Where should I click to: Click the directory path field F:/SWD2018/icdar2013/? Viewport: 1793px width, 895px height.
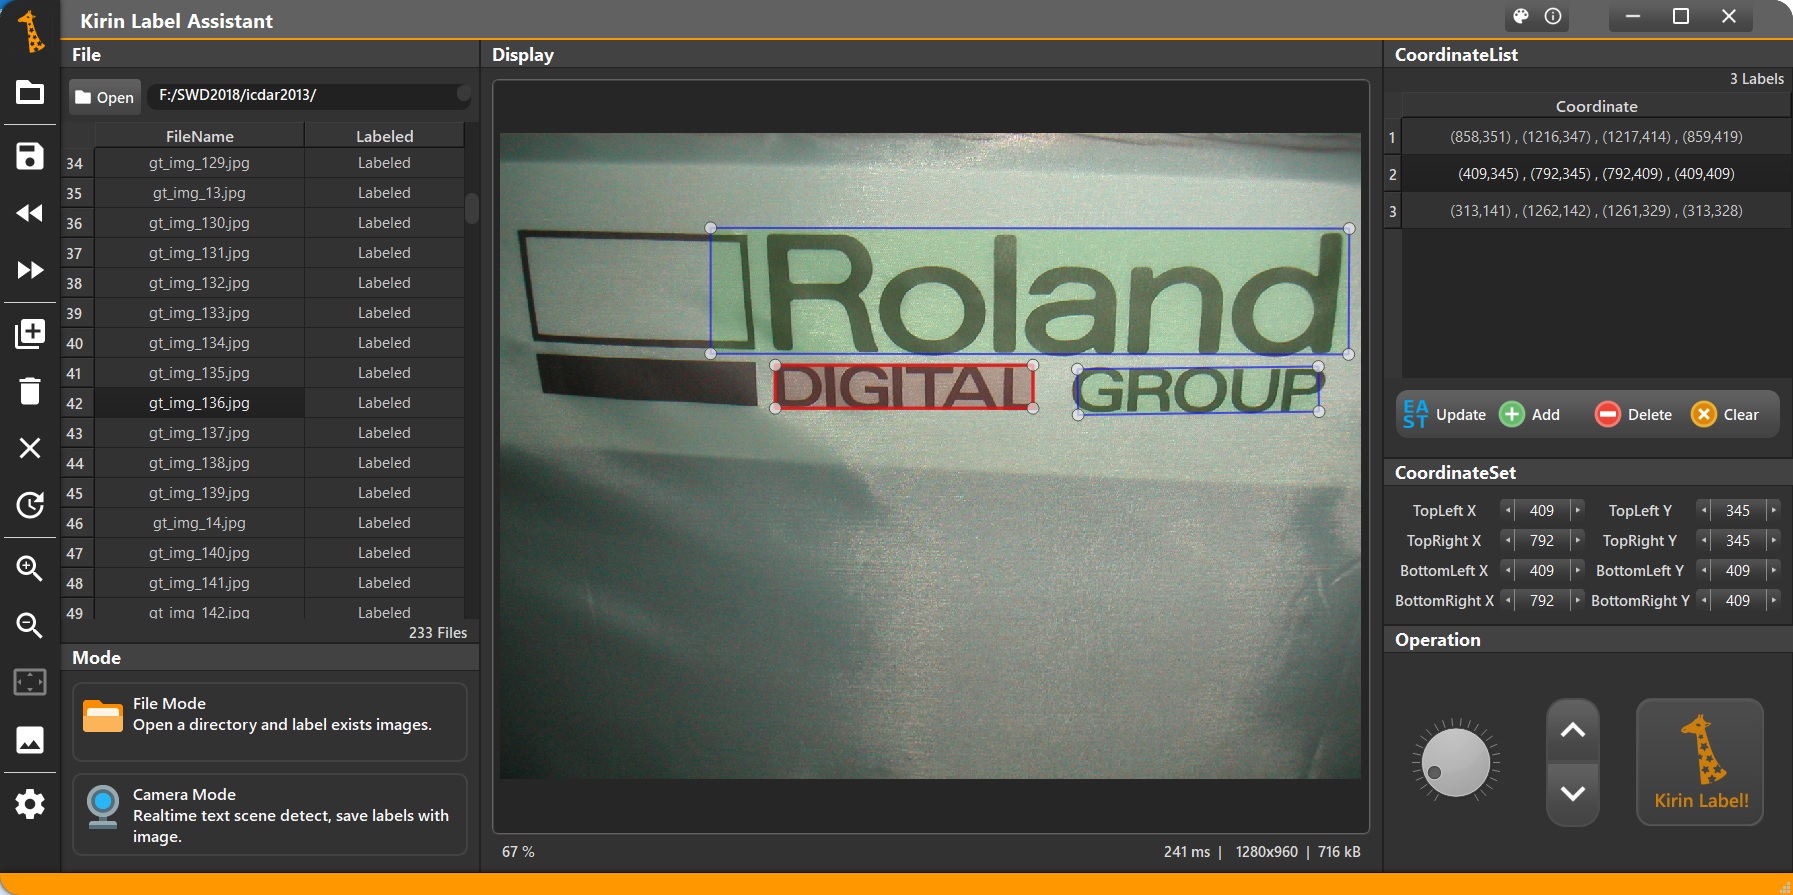(x=309, y=95)
